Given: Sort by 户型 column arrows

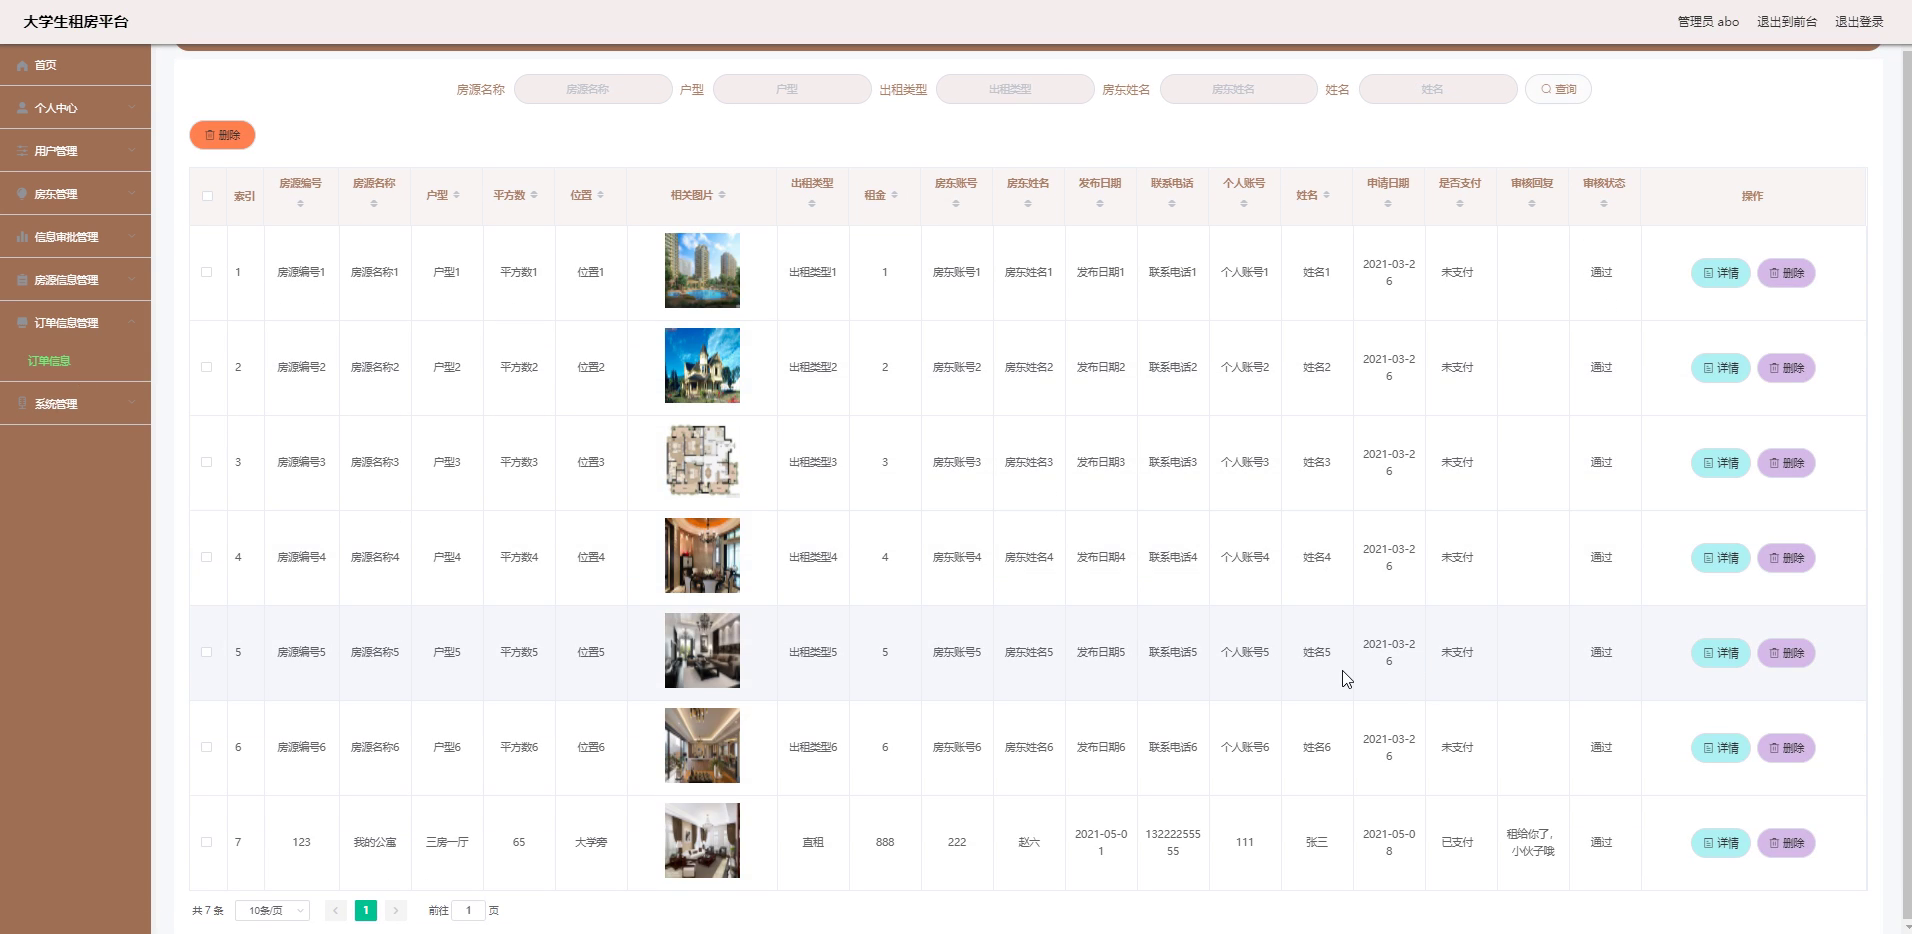Looking at the screenshot, I should [457, 195].
